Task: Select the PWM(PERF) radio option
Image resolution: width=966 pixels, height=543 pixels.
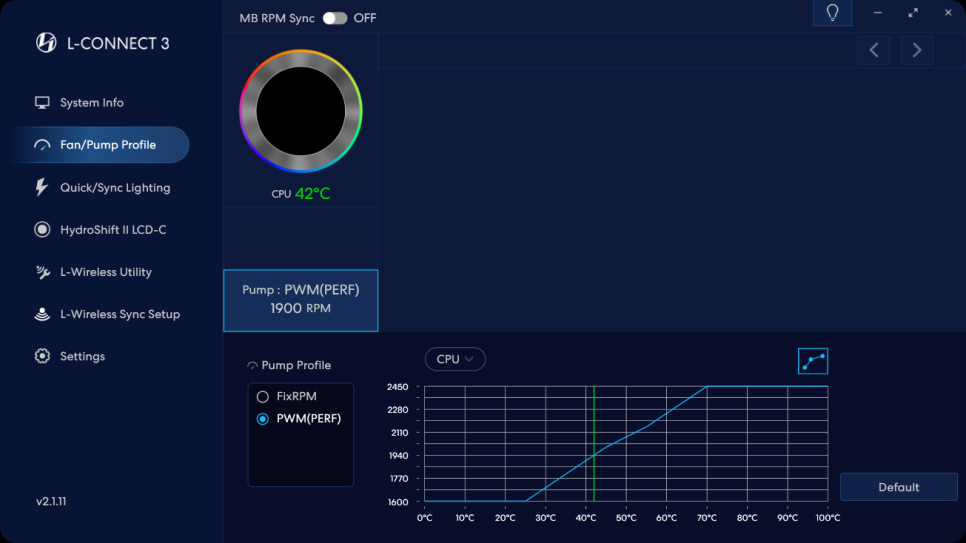Action: point(263,419)
